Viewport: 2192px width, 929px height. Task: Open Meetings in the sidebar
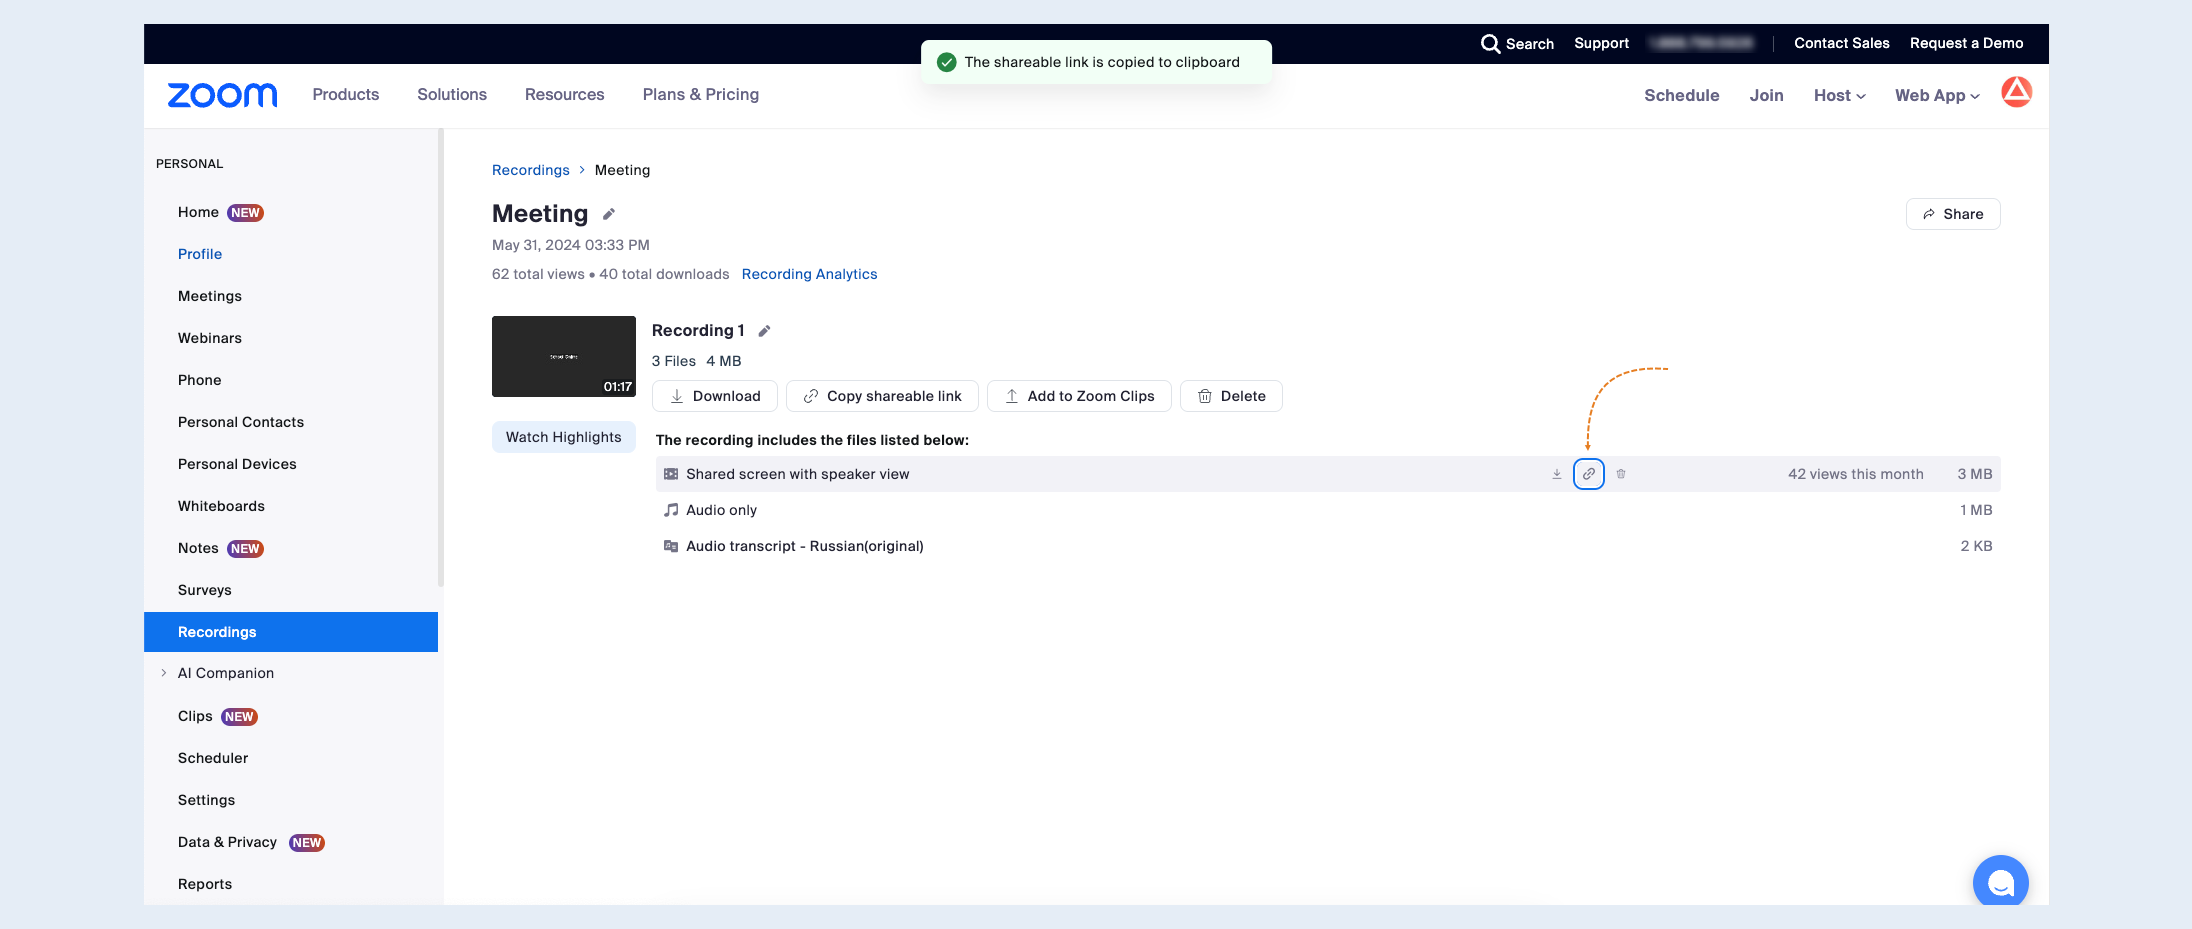210,296
